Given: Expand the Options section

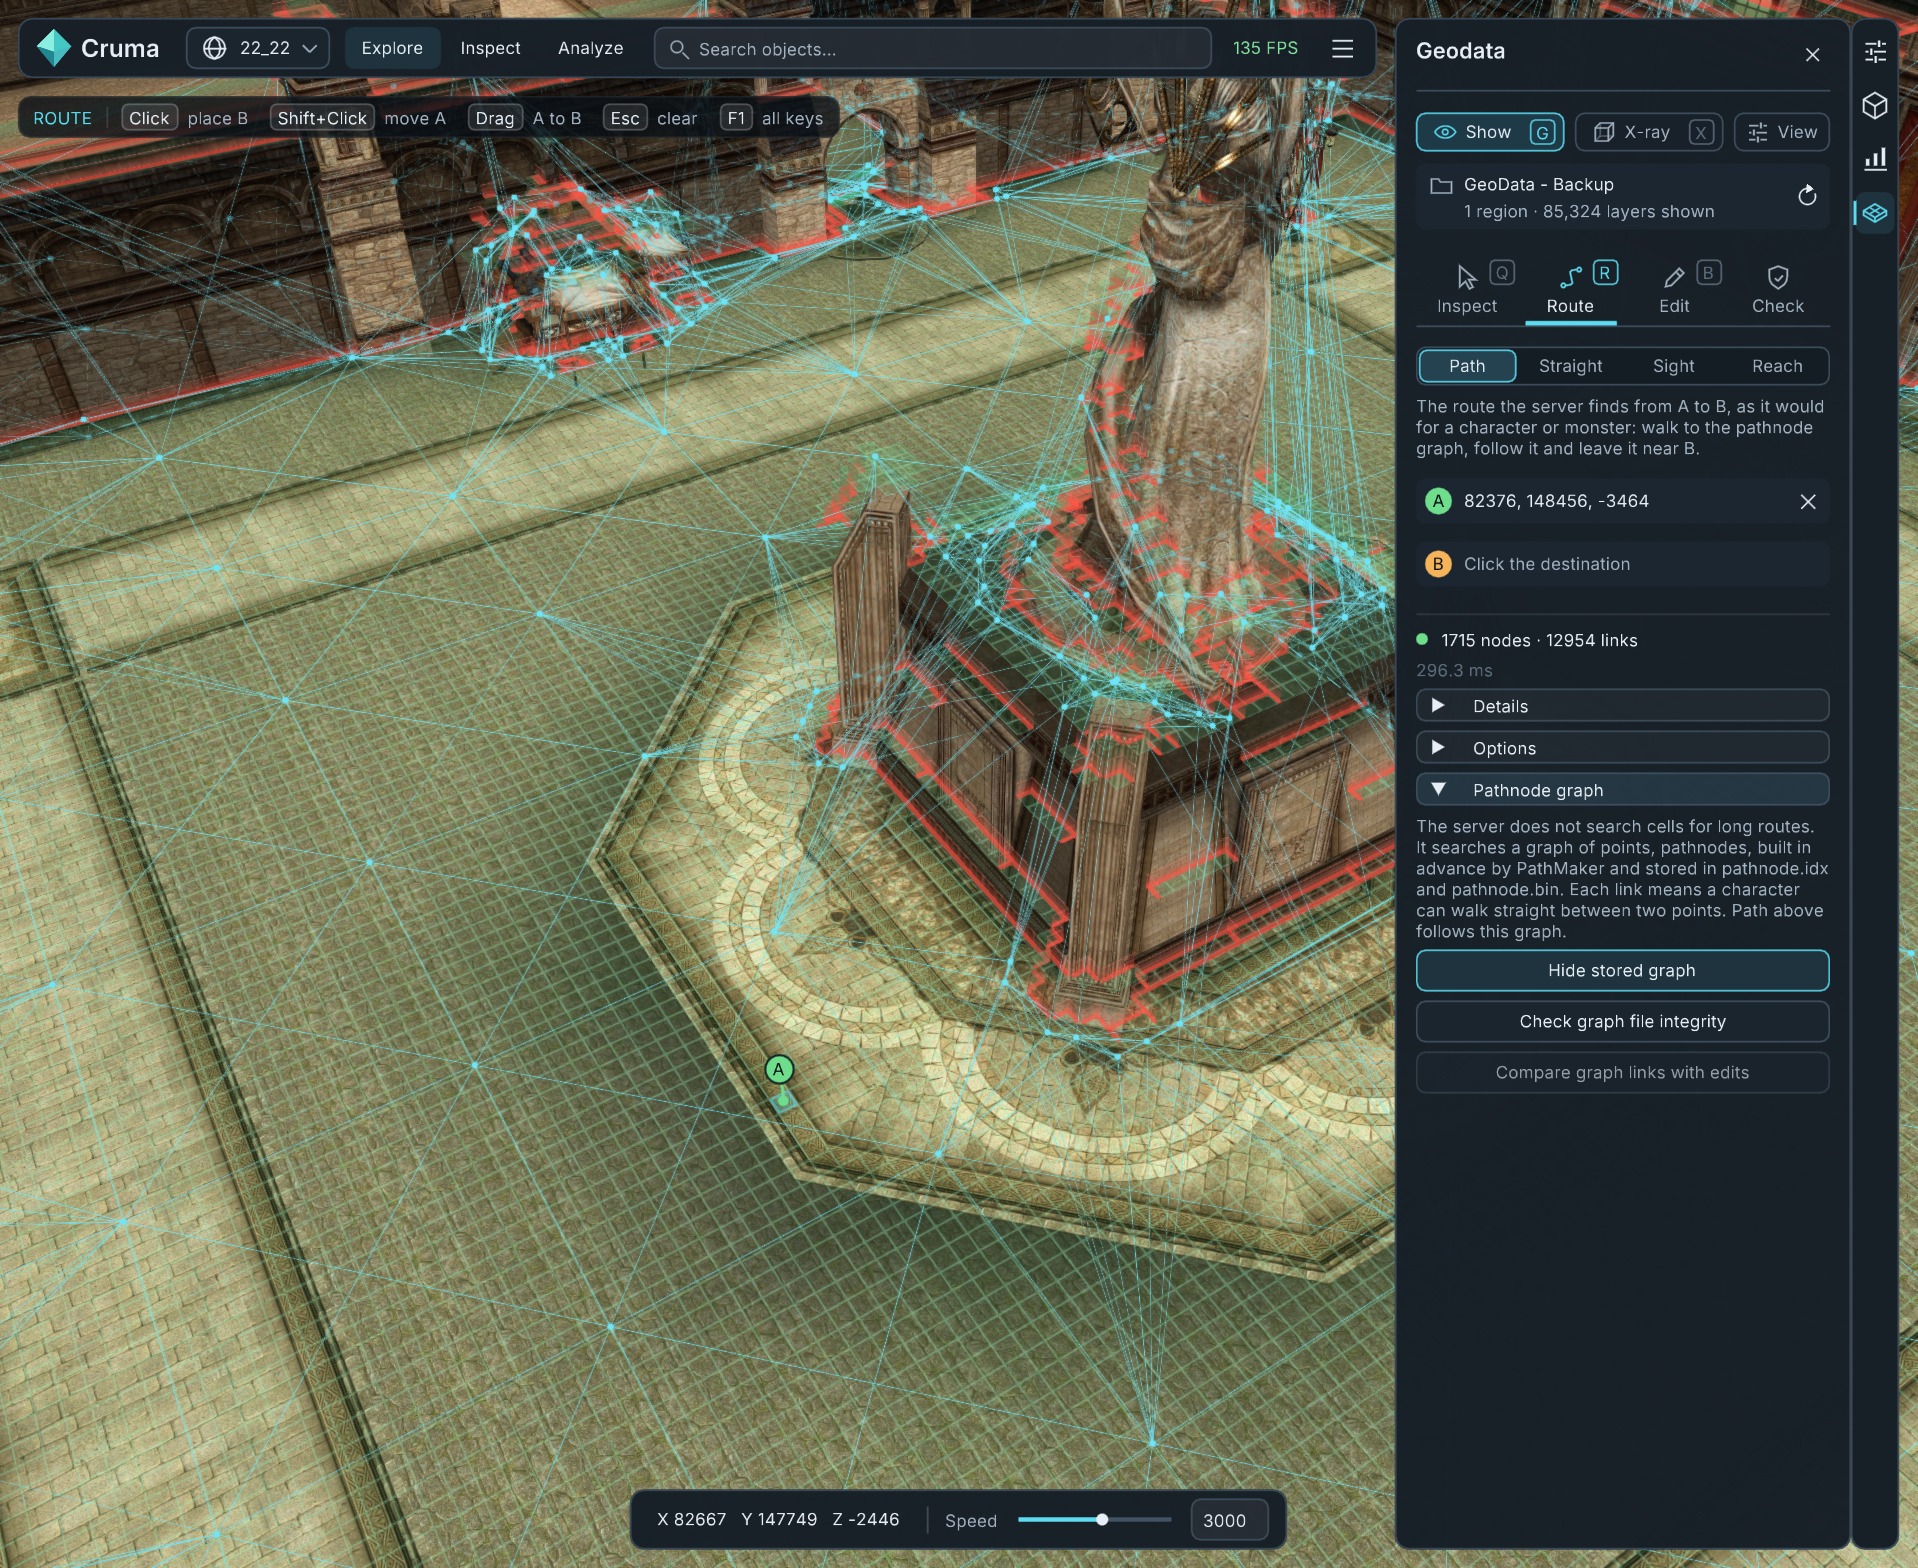Looking at the screenshot, I should point(1622,748).
